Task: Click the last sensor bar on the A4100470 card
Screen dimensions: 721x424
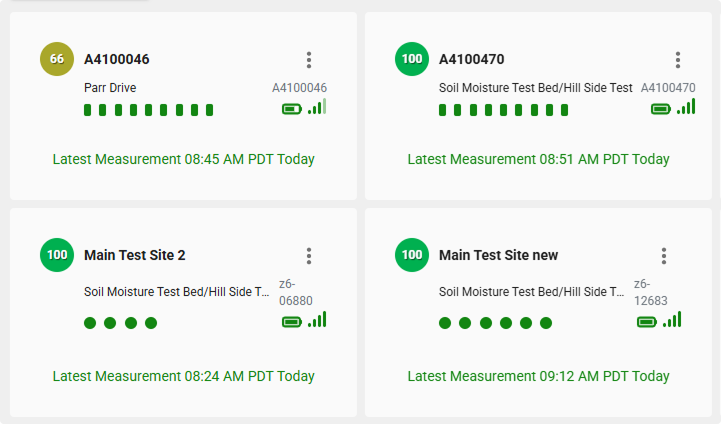Action: (x=565, y=110)
